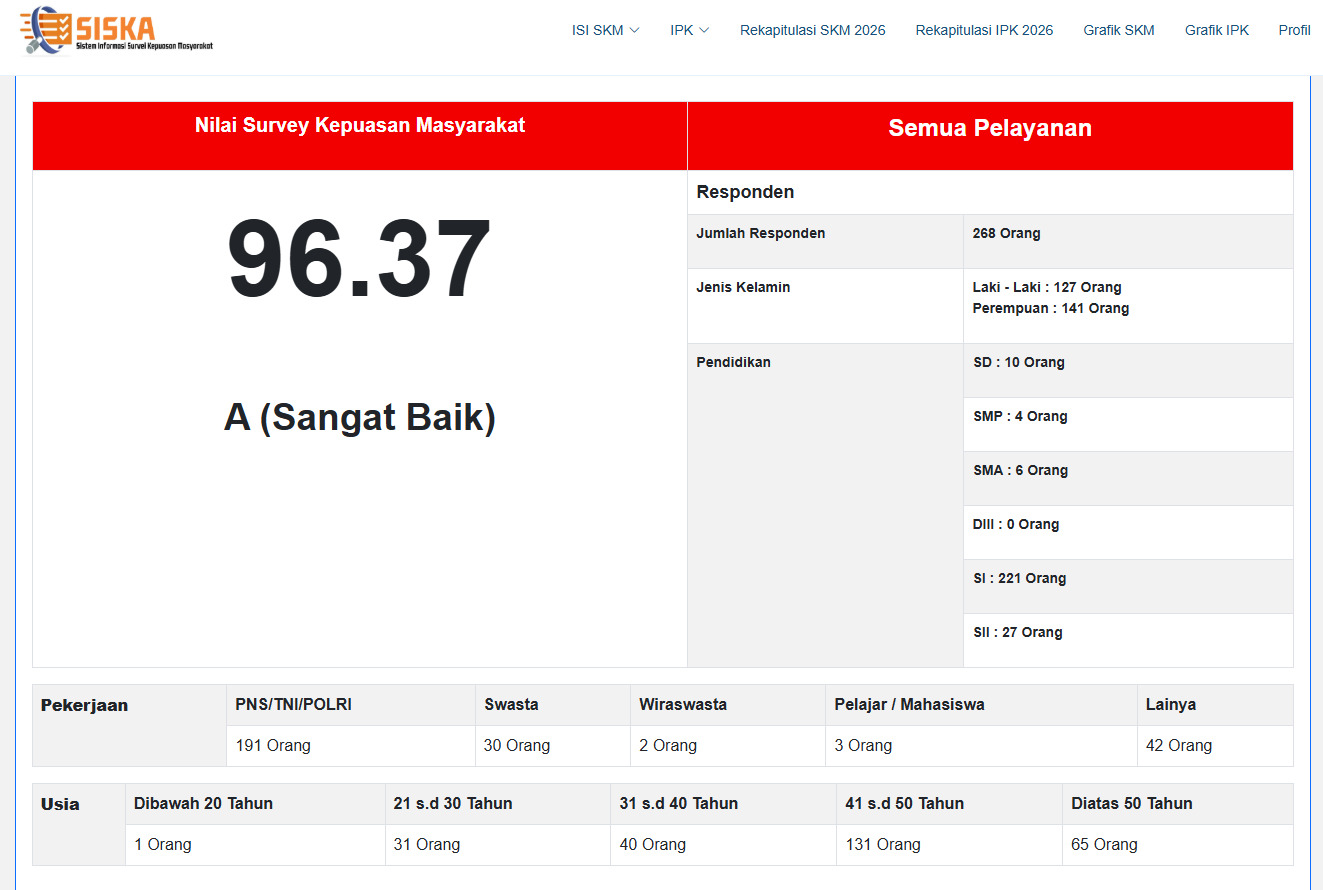Select SI : 221 Orang row
The width and height of the screenshot is (1323, 890).
click(x=1128, y=587)
